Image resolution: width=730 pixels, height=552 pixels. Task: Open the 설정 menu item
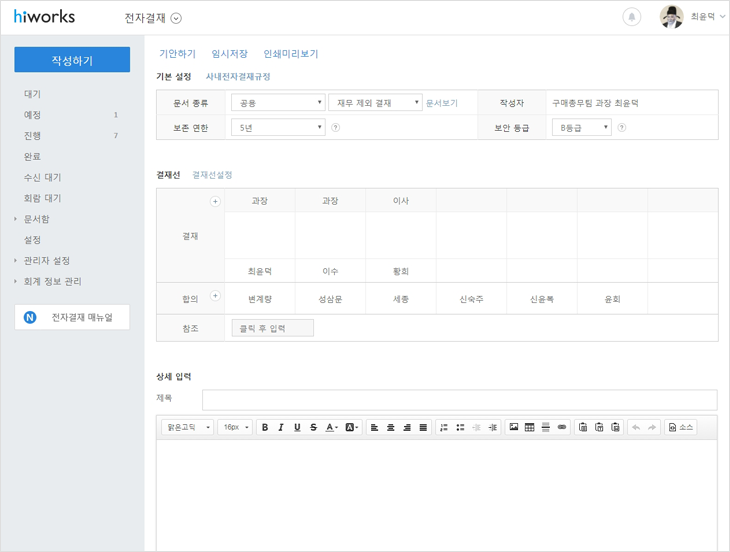click(32, 240)
